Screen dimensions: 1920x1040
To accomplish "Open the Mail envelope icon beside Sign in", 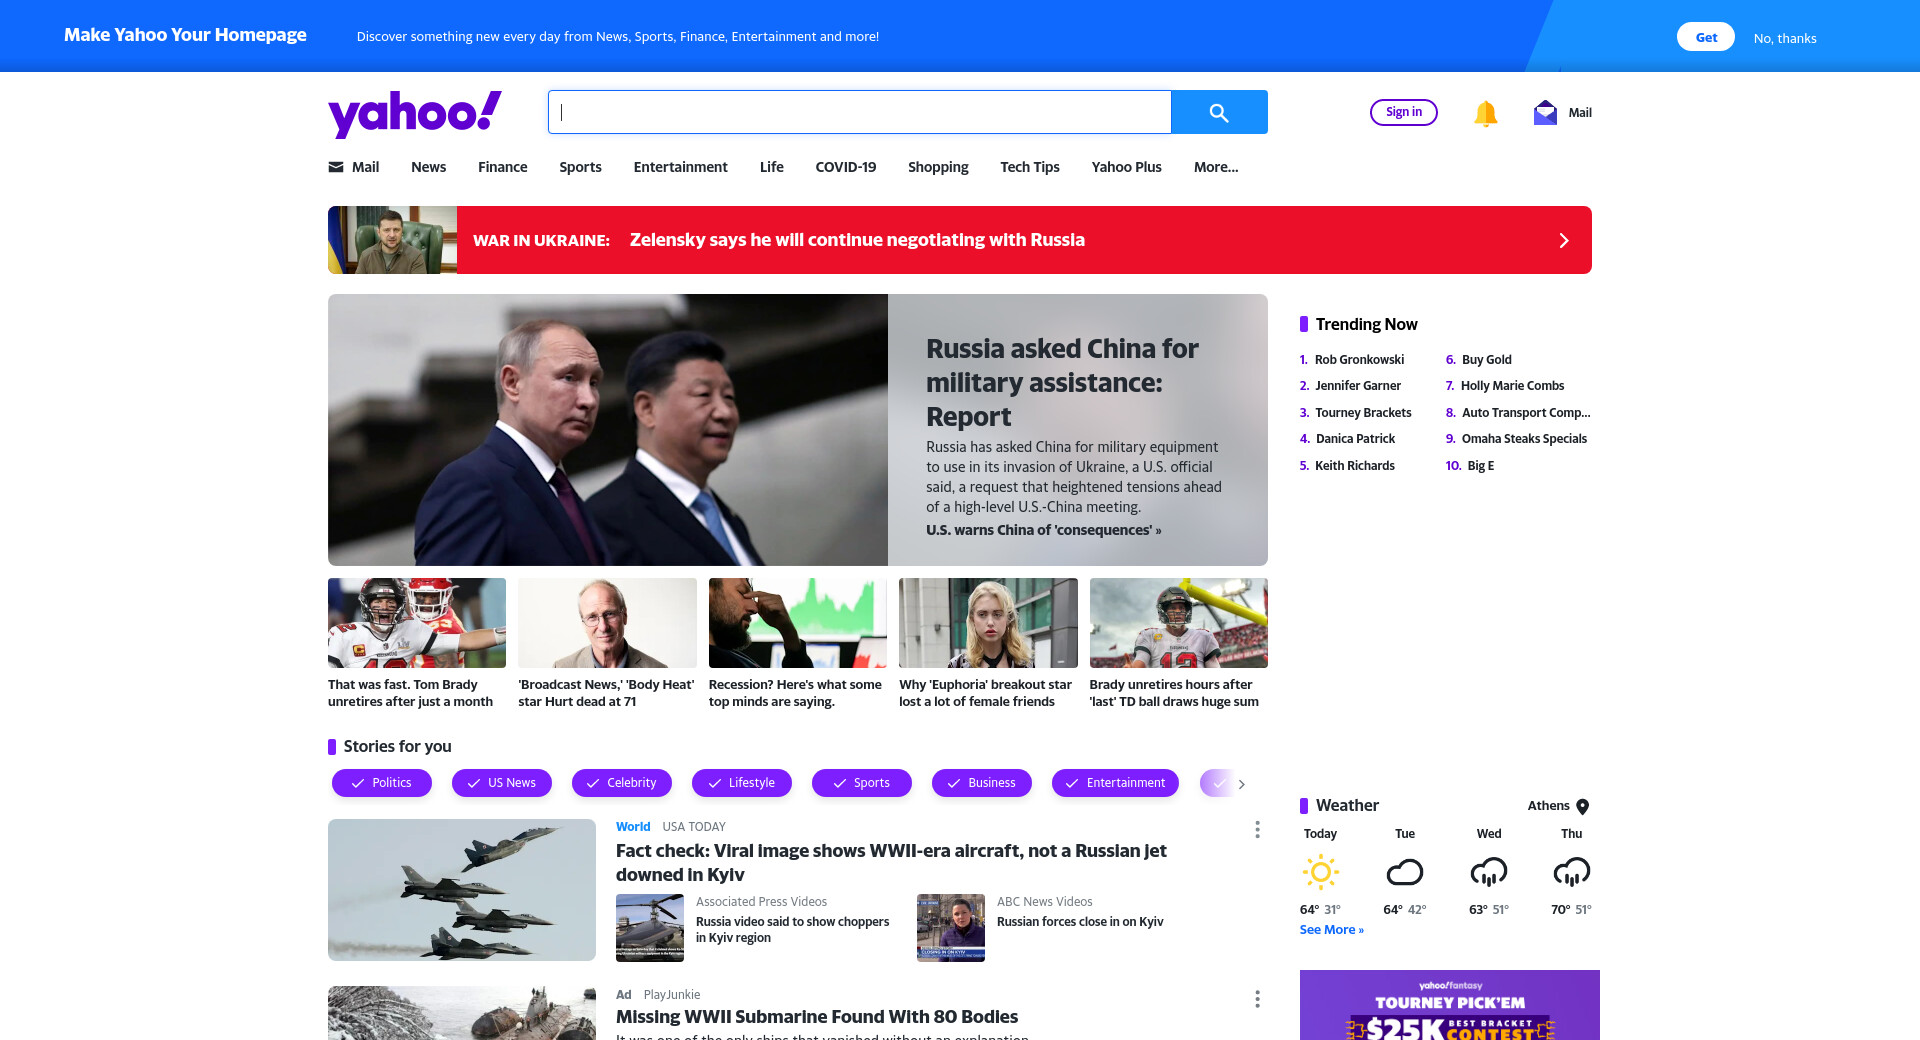I will point(1545,112).
